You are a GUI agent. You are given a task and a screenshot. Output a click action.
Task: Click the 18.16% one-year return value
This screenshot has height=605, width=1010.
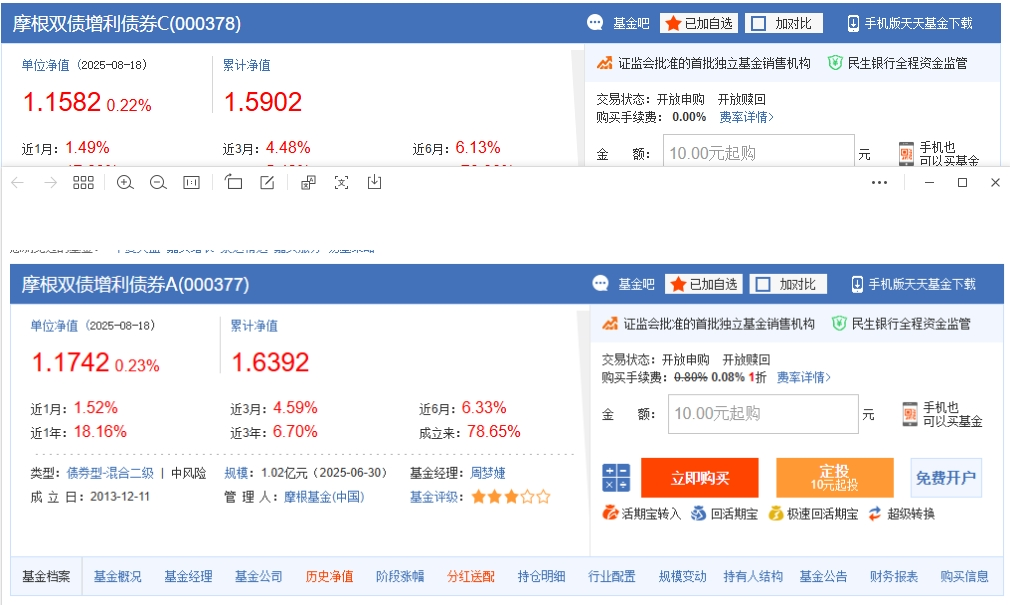pos(100,432)
